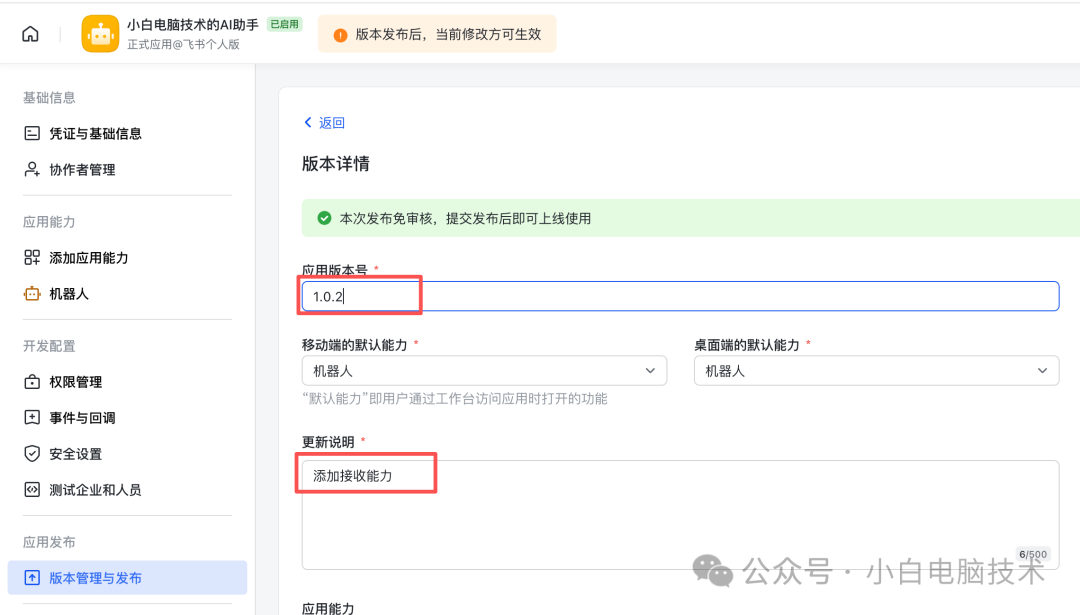Click the 返回 back link
The width and height of the screenshot is (1080, 615).
(331, 123)
